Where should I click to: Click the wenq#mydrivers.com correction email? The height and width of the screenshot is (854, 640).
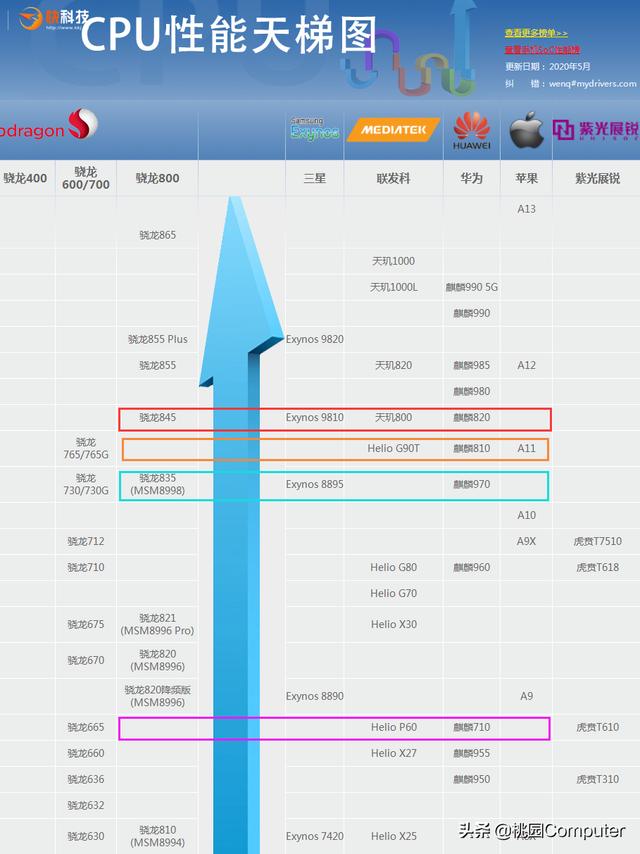click(x=593, y=83)
